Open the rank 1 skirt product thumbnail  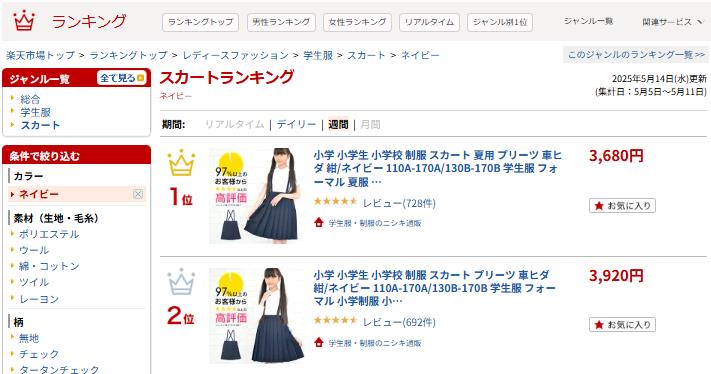tap(257, 196)
